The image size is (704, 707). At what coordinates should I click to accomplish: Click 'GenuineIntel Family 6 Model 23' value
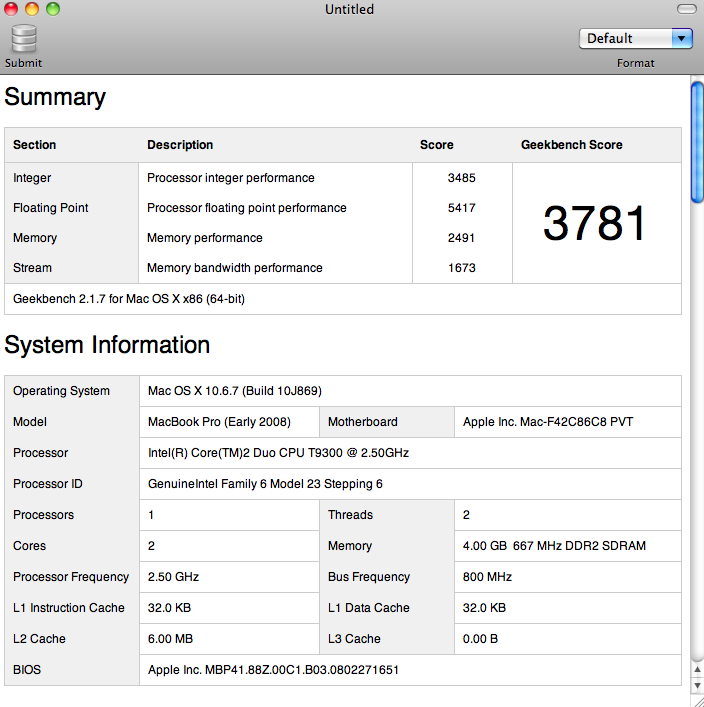pyautogui.click(x=265, y=484)
